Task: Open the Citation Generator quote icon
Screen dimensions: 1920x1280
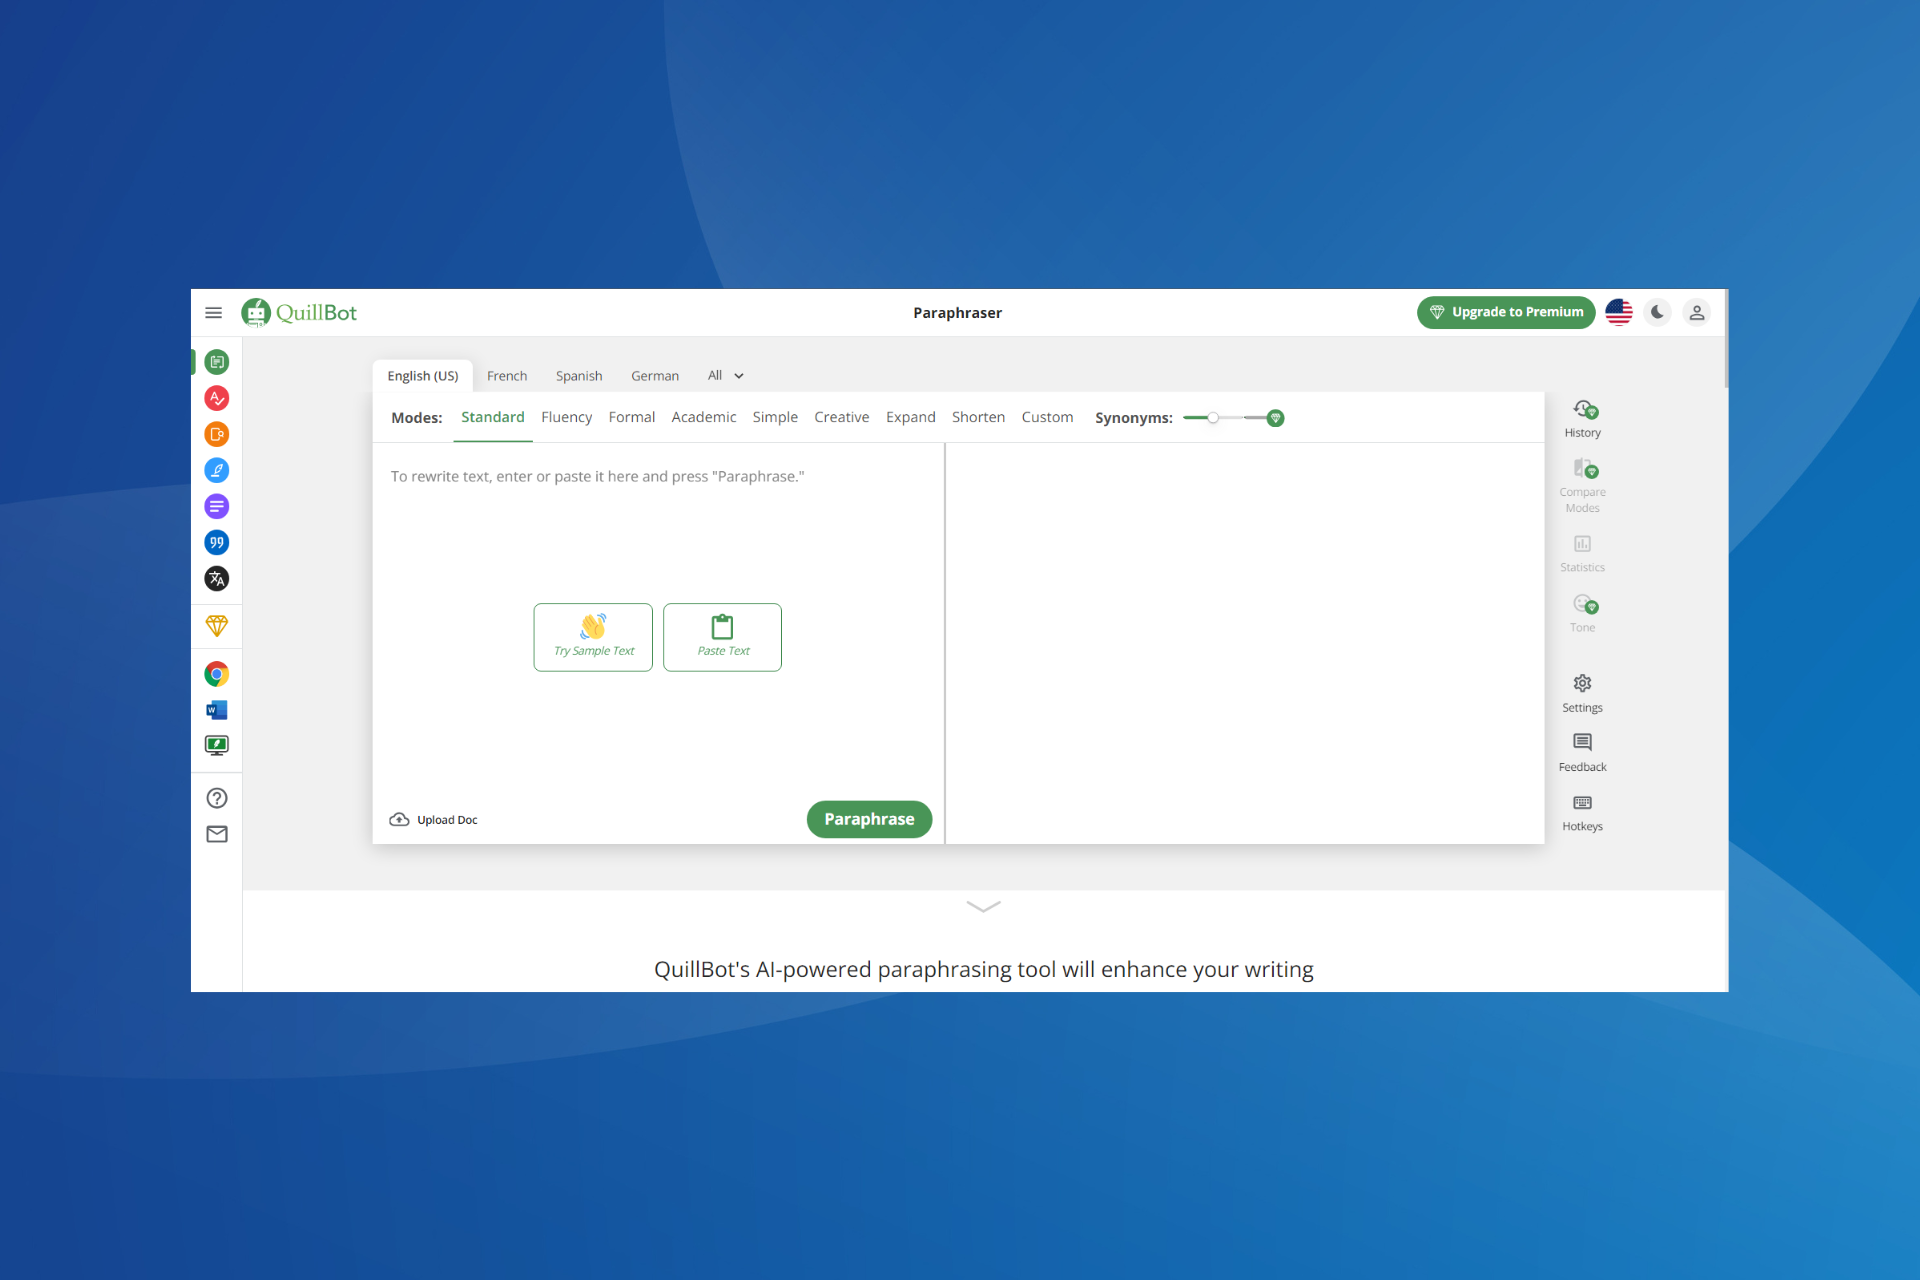Action: click(x=217, y=542)
